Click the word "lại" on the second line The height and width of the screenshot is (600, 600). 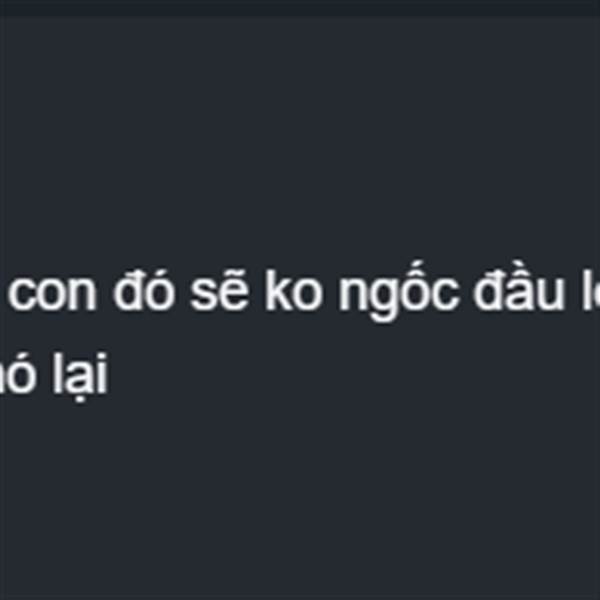tap(80, 374)
